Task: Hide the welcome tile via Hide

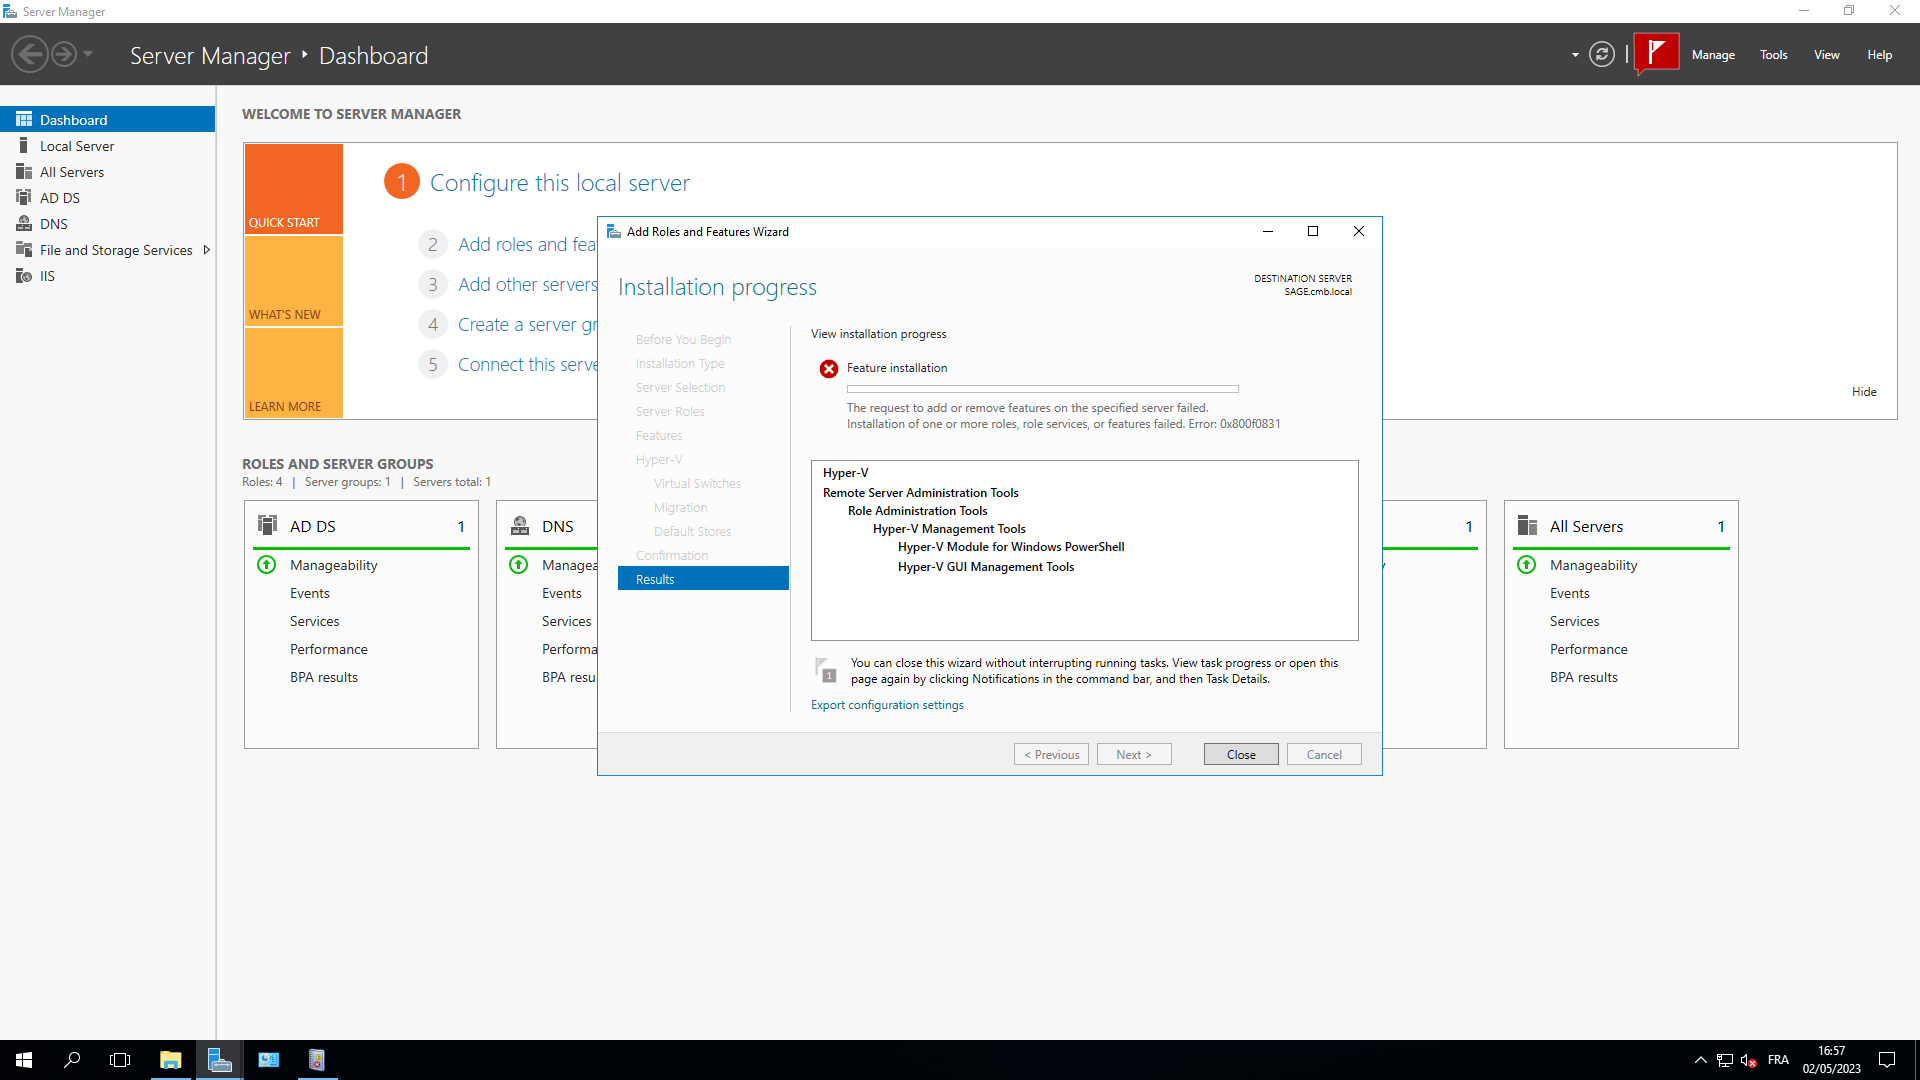Action: (x=1863, y=392)
